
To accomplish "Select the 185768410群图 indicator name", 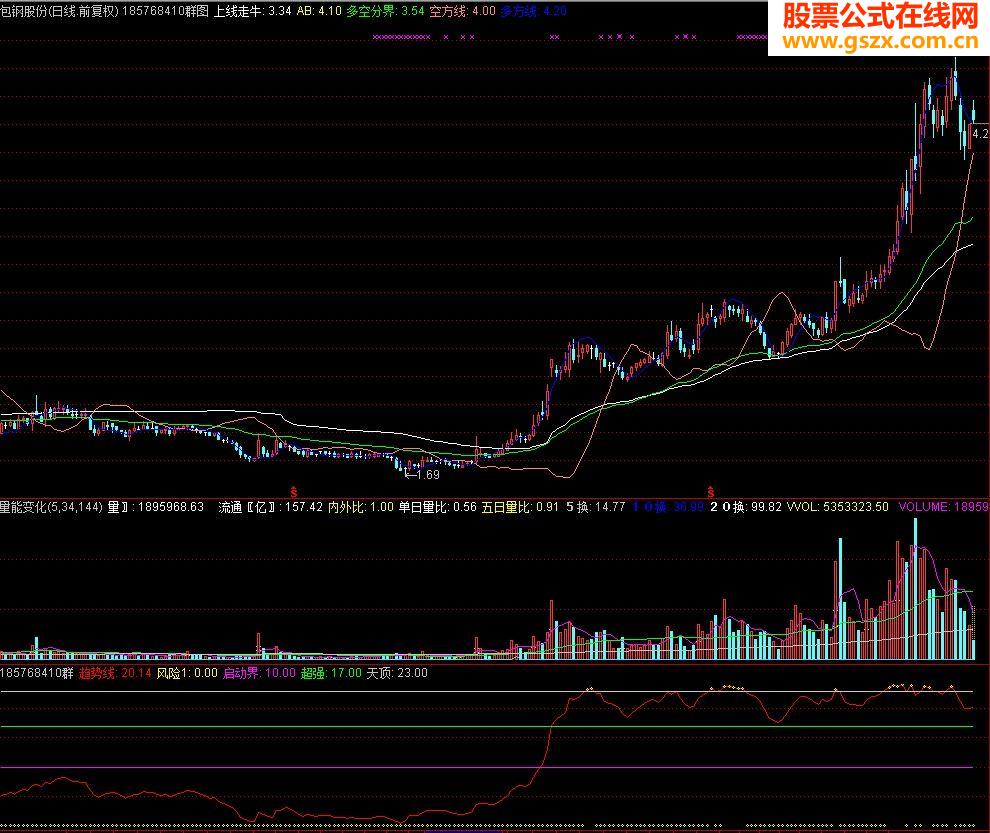I will click(x=165, y=11).
